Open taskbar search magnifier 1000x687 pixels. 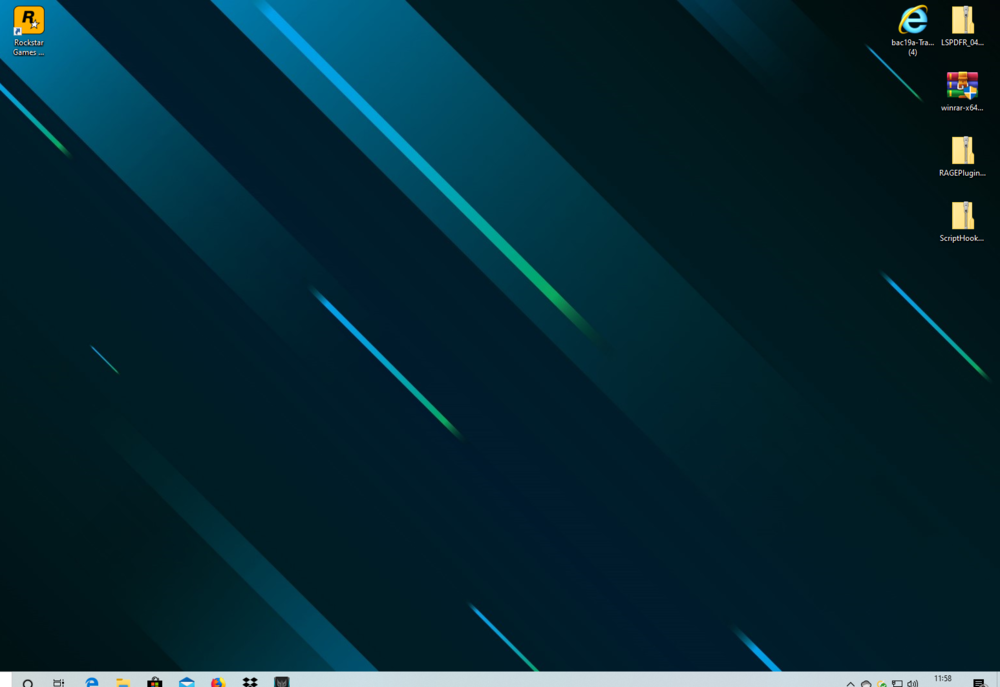point(27,682)
